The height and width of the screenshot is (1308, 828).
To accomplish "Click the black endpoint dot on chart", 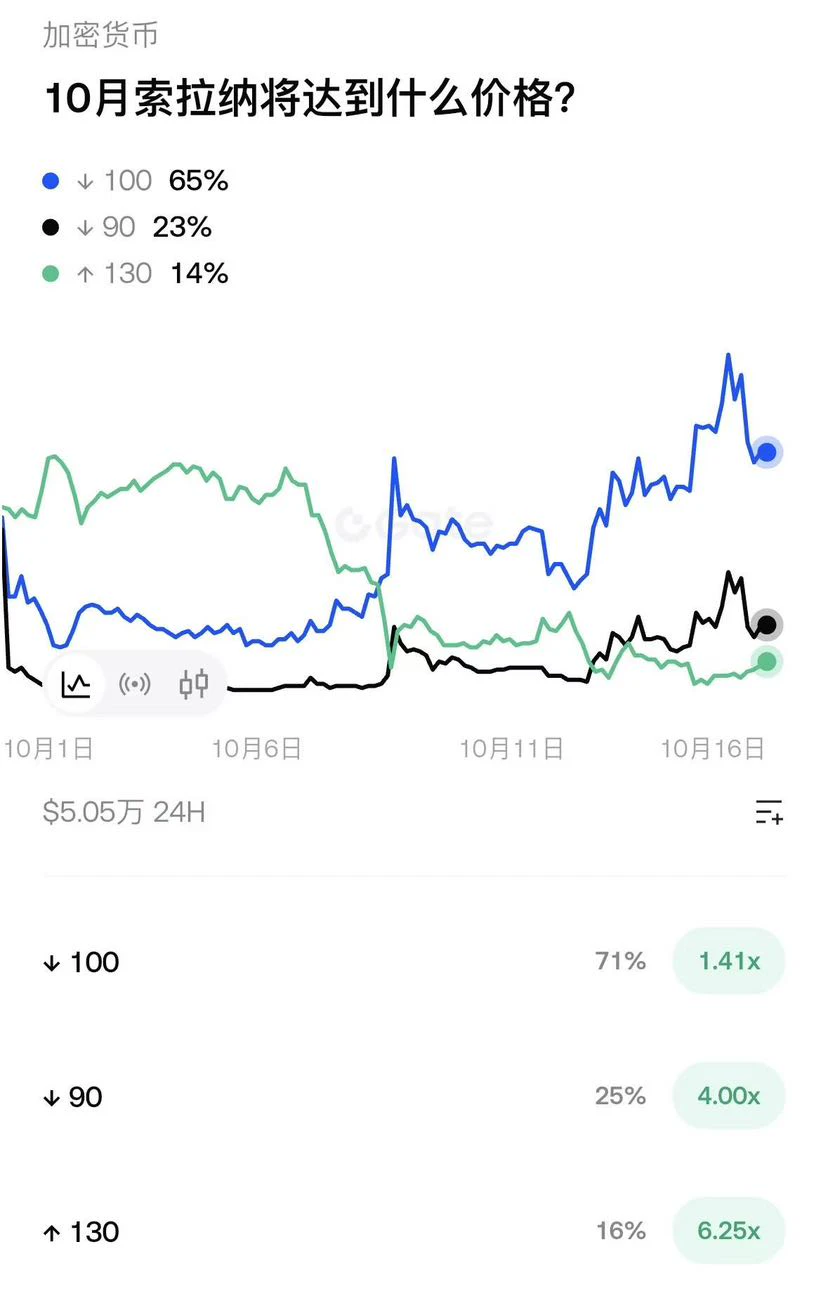I will 767,625.
